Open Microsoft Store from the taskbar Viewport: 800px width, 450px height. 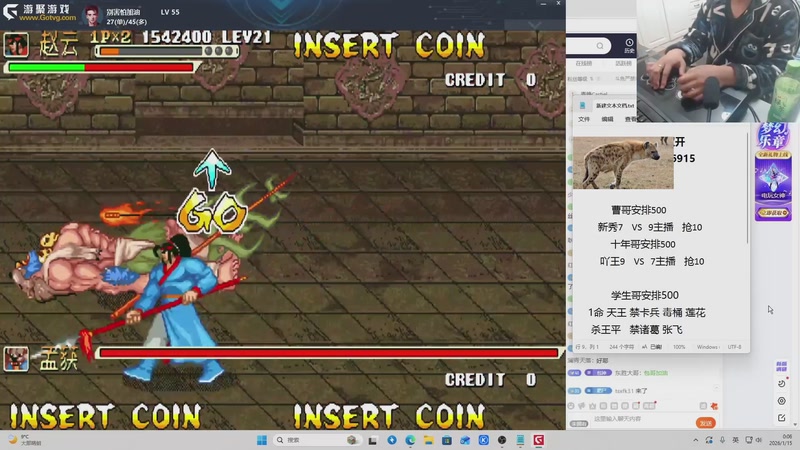click(x=447, y=440)
